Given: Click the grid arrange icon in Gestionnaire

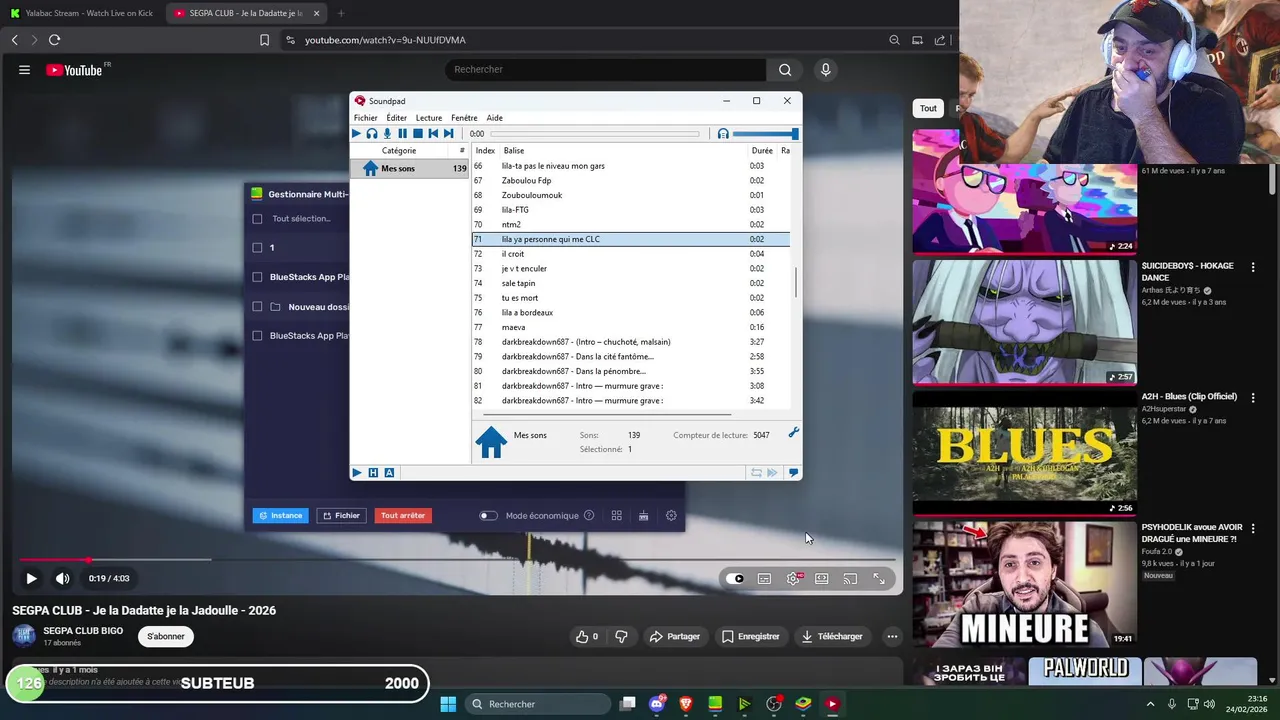Looking at the screenshot, I should (x=616, y=516).
